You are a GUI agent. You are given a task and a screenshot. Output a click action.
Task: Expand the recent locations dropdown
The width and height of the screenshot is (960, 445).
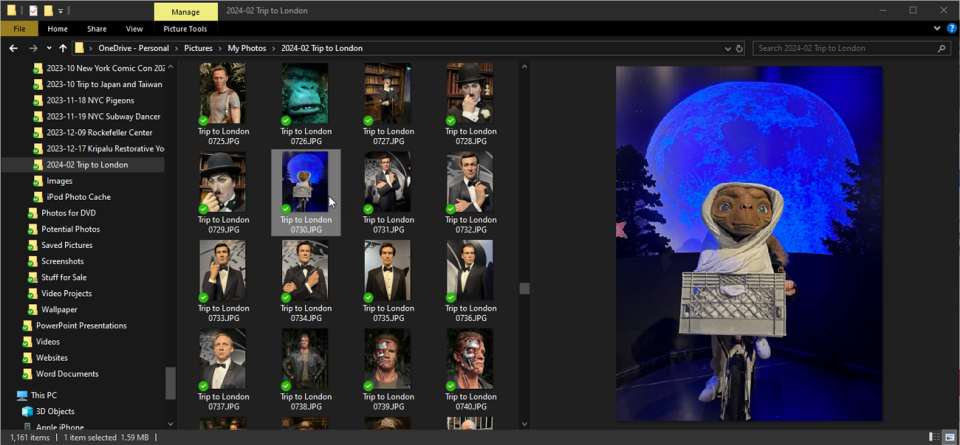(48, 48)
